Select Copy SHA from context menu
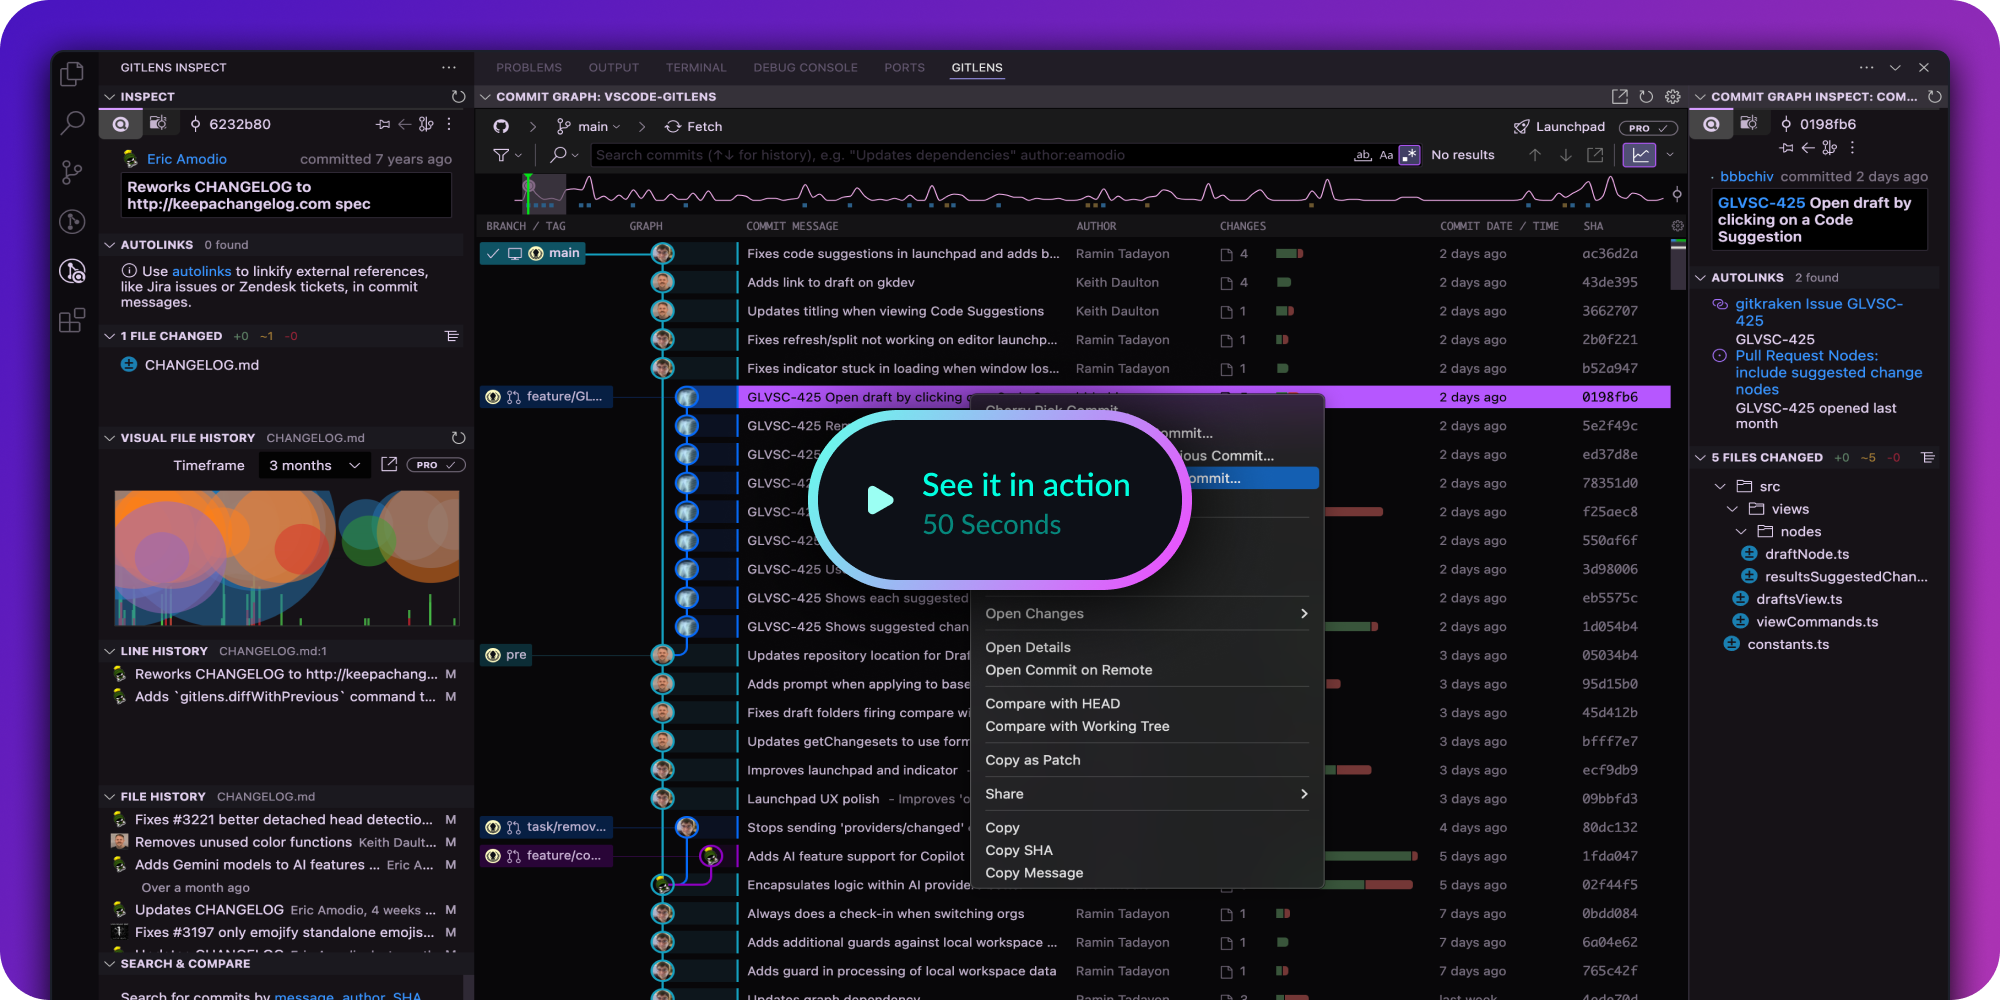 click(1019, 850)
